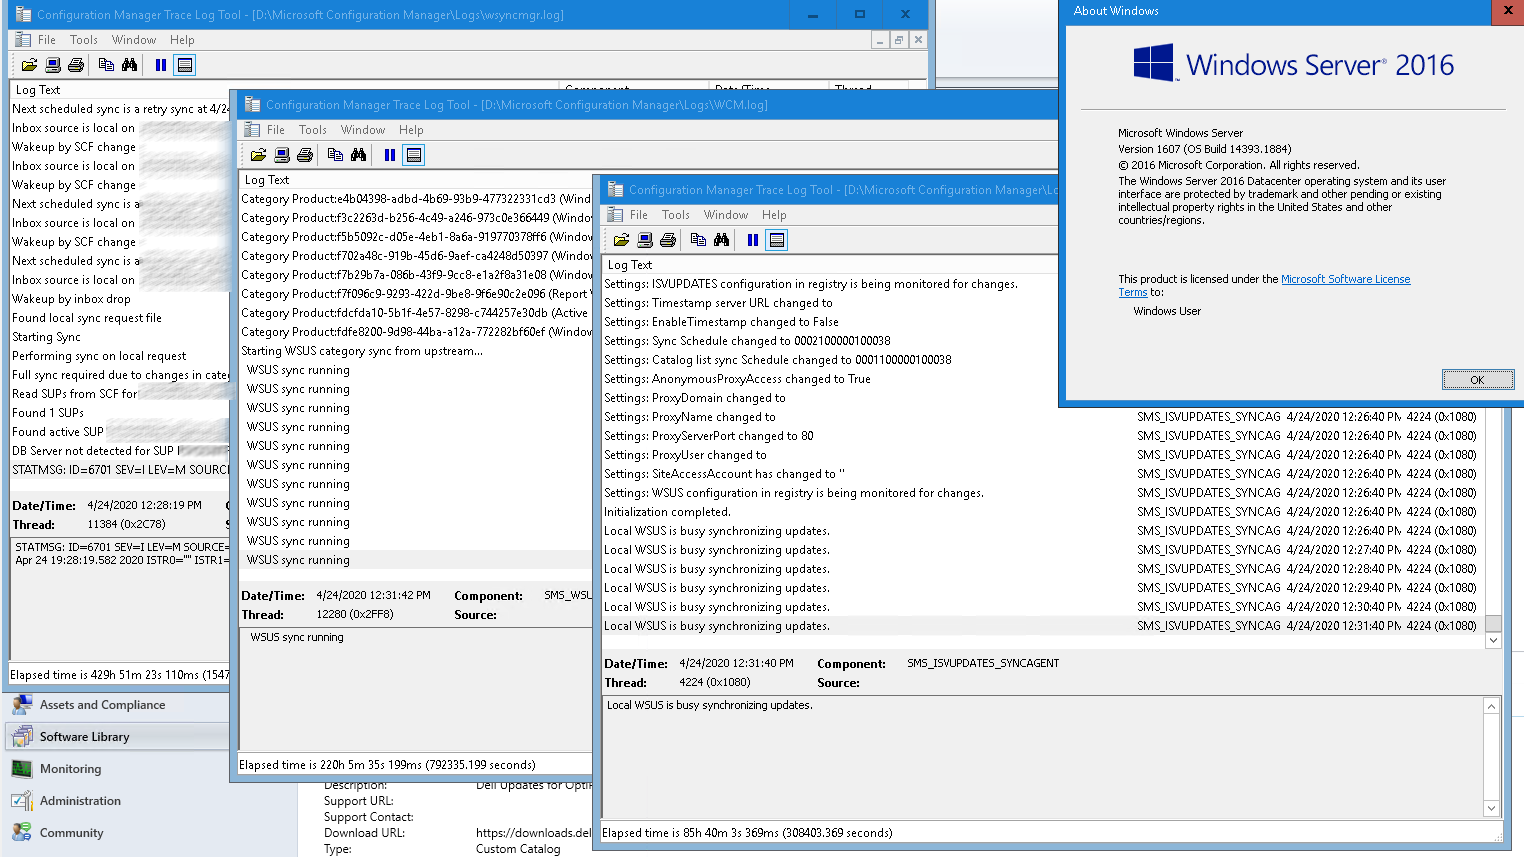
Task: Open Window menu in wsyncmgr.log window
Action: pos(134,40)
